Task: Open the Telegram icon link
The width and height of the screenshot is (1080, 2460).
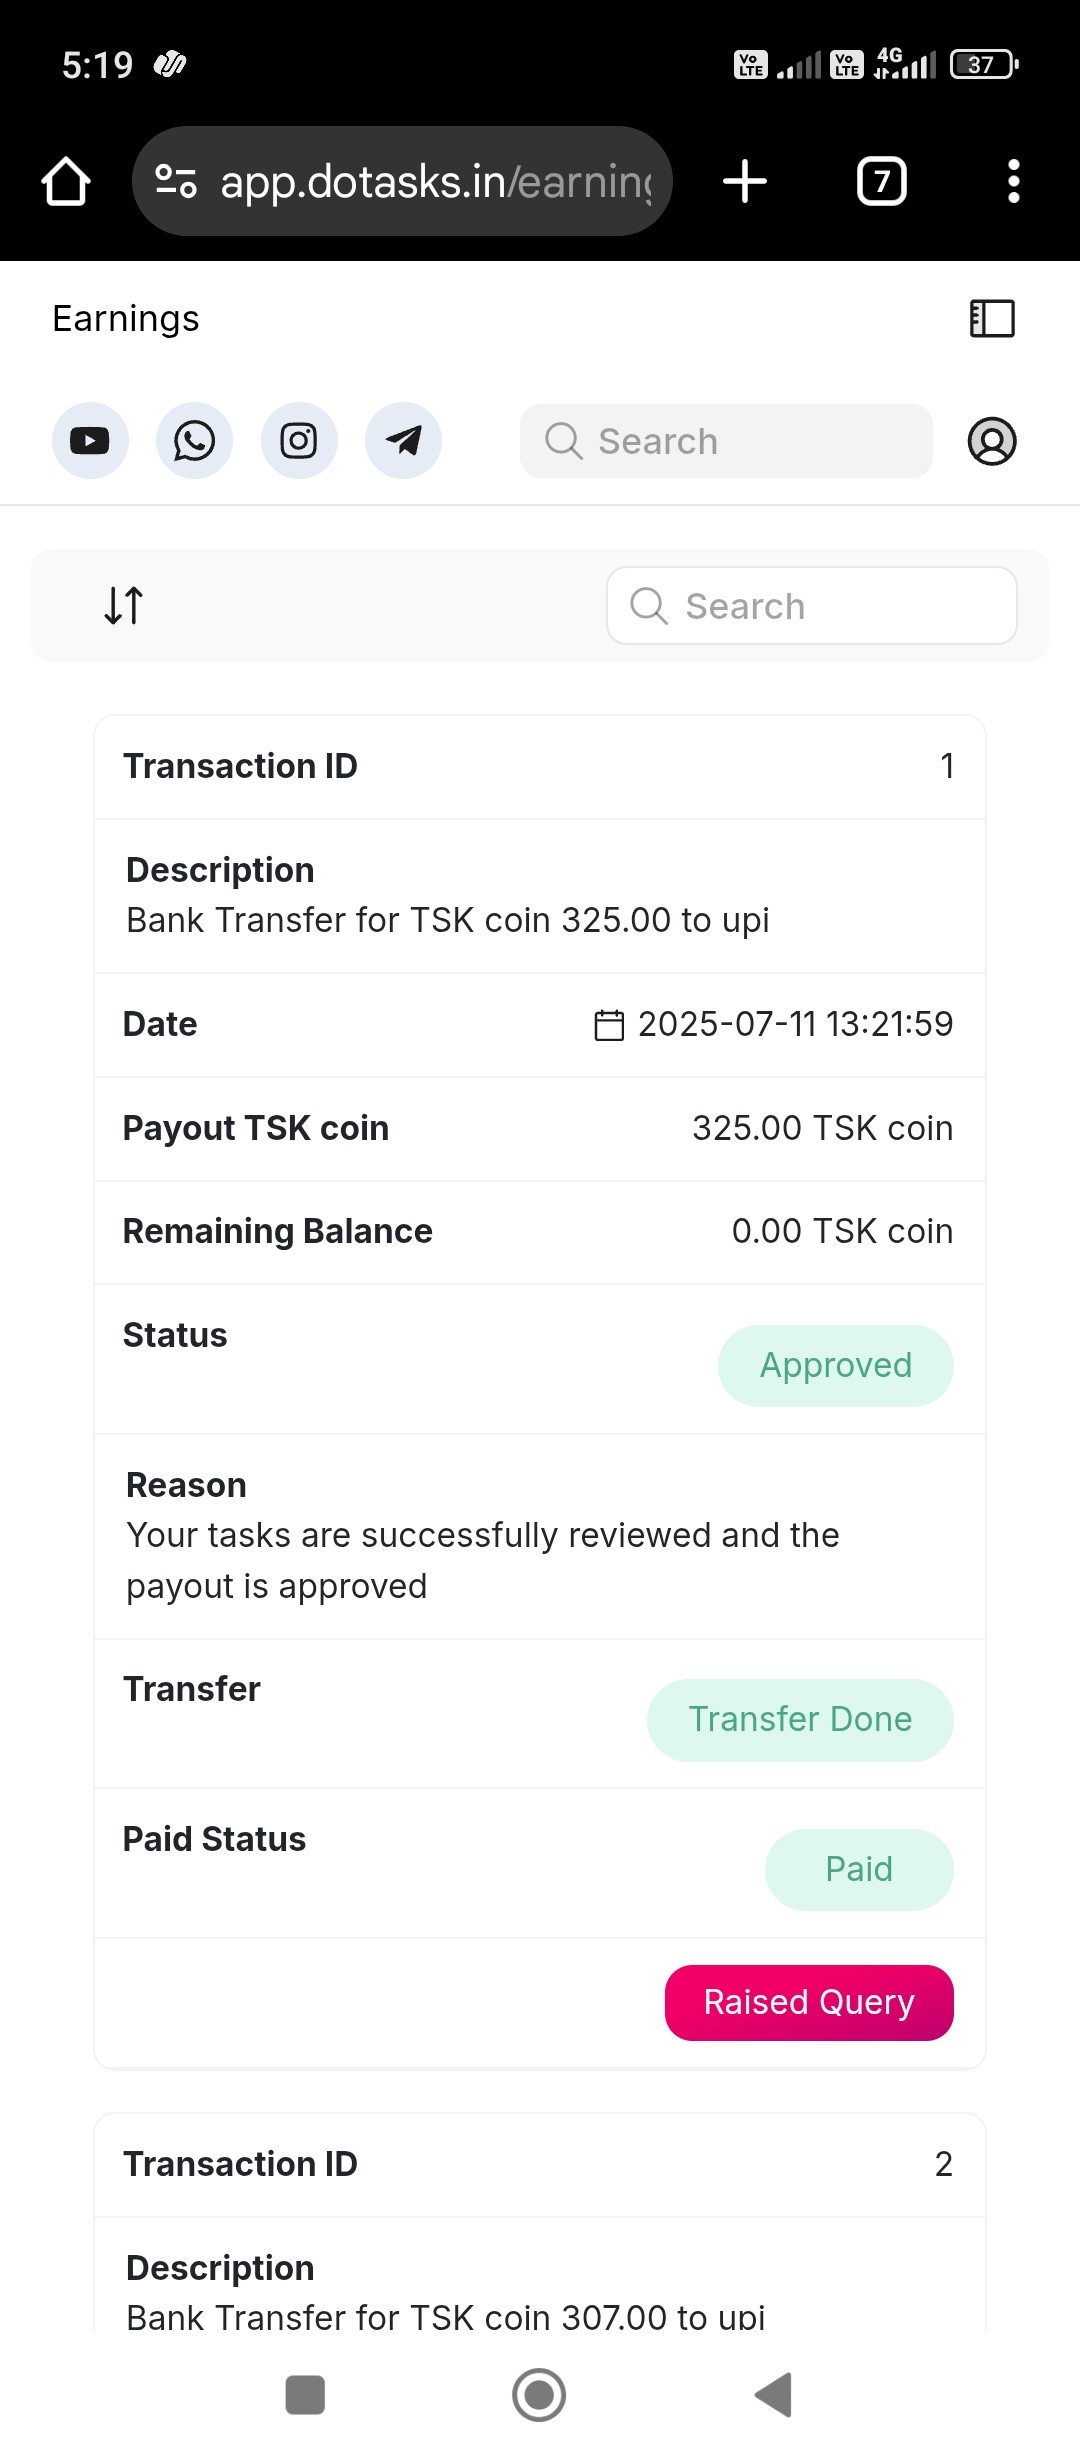Action: pos(403,441)
